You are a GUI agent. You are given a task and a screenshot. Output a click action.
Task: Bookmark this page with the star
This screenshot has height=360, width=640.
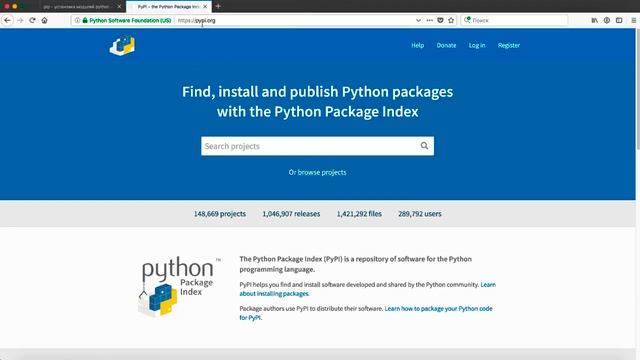click(x=451, y=20)
